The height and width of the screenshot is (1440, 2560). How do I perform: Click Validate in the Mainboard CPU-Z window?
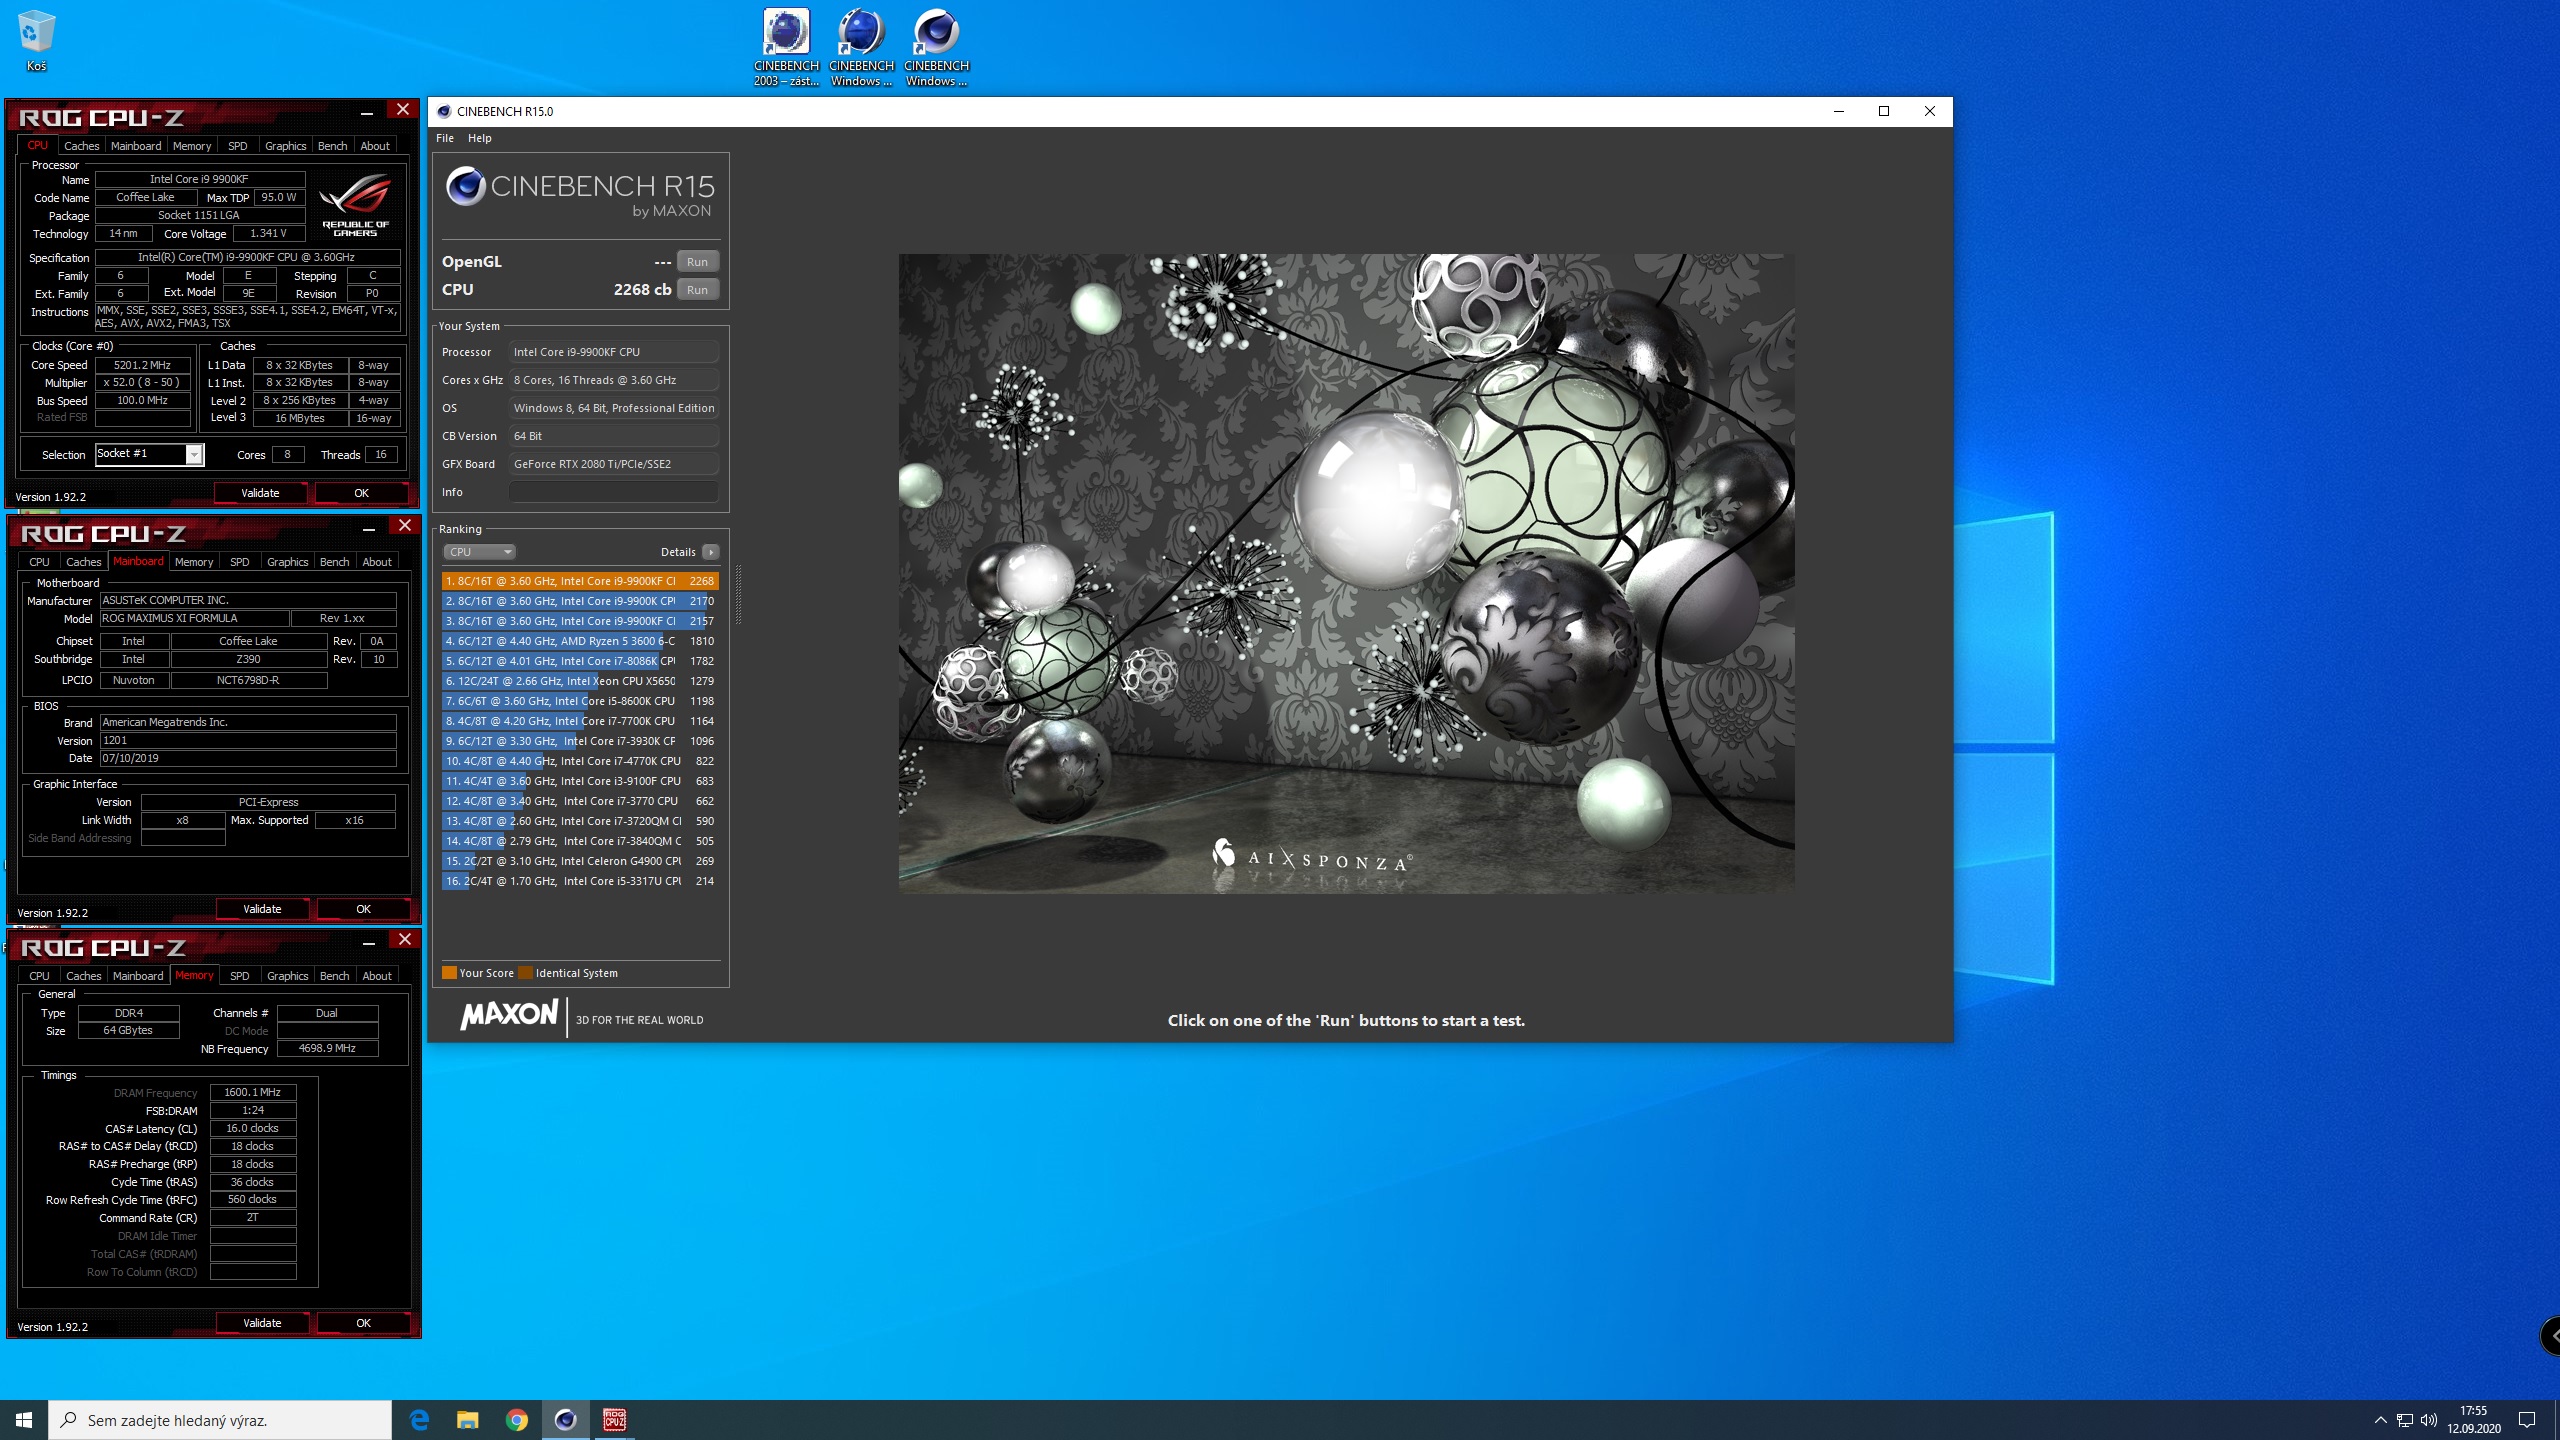coord(262,909)
